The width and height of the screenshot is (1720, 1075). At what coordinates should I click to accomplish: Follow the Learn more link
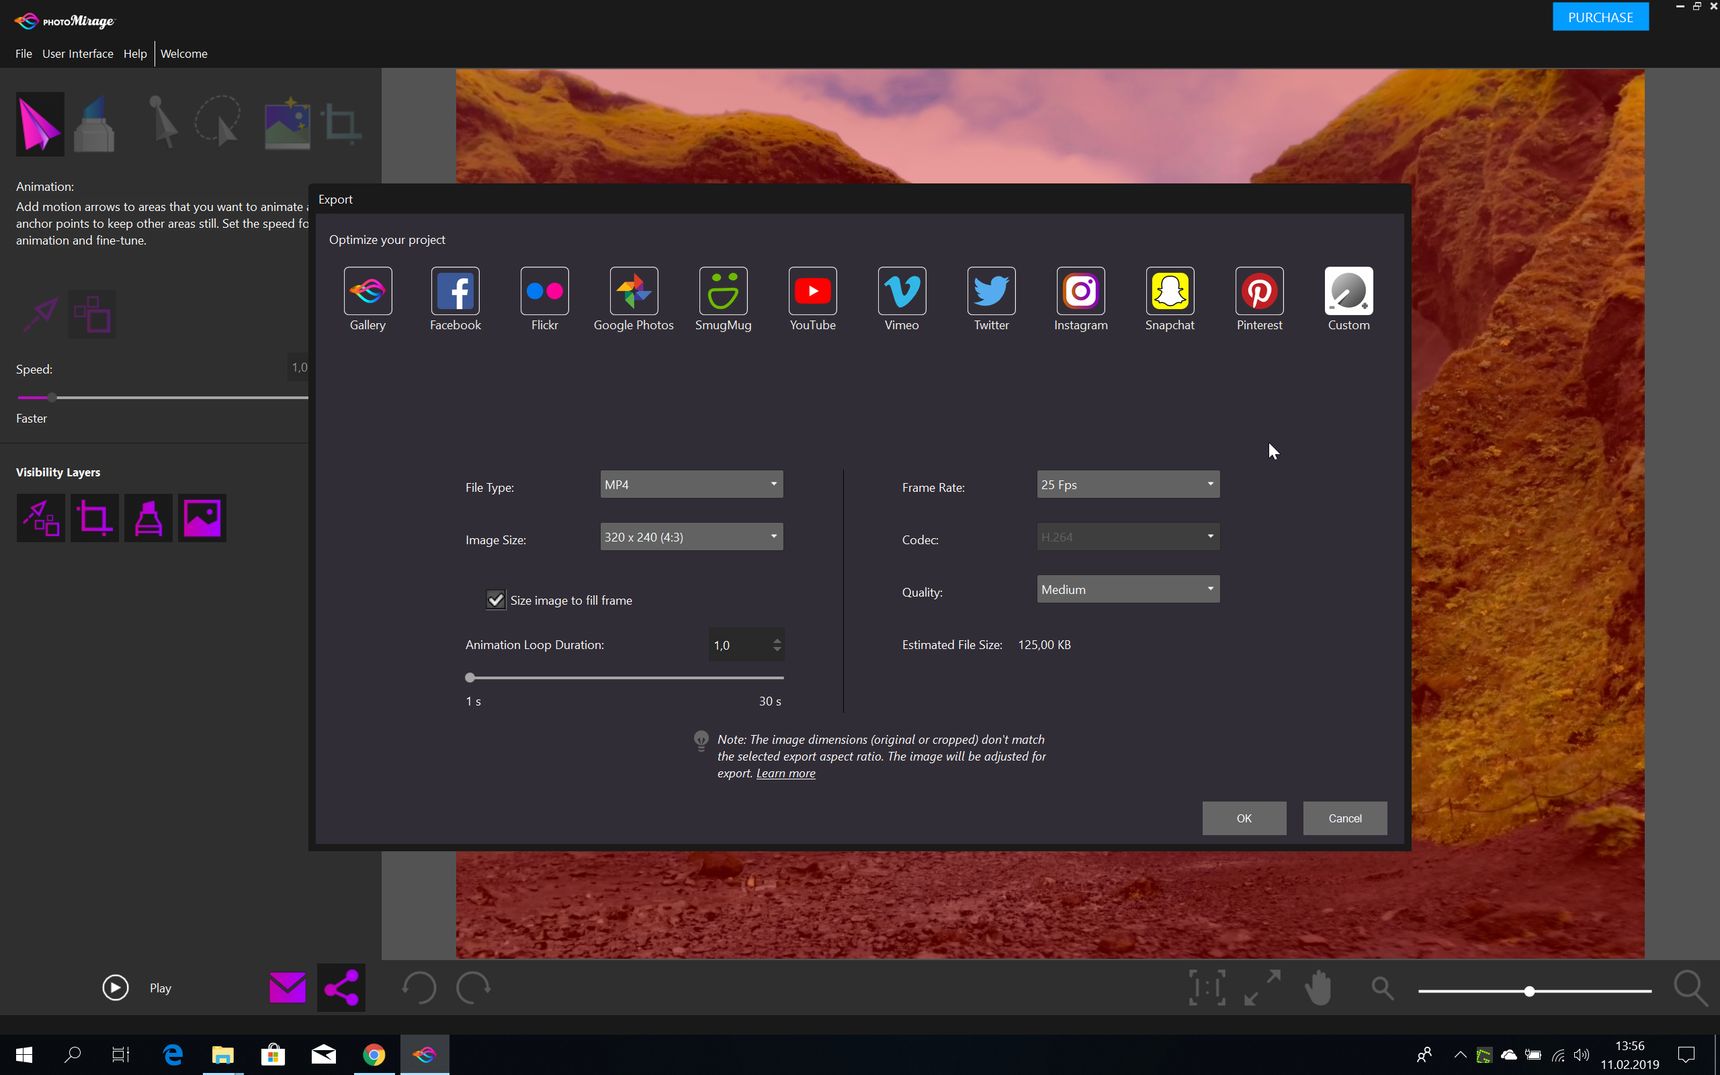click(x=786, y=773)
